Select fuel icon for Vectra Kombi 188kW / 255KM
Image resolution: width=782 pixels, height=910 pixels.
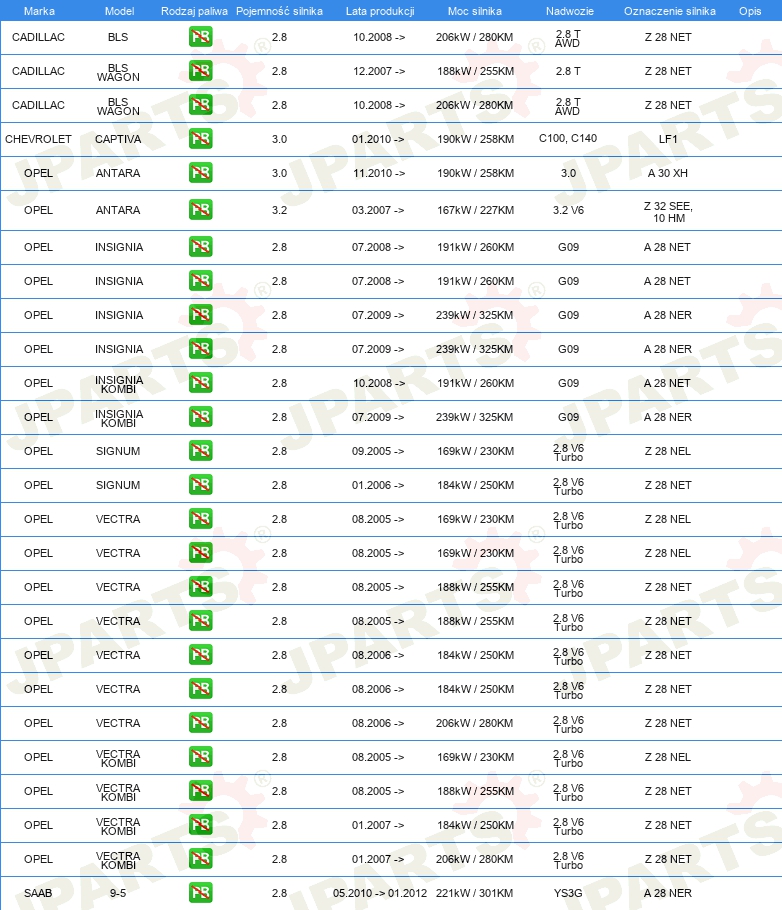200,791
